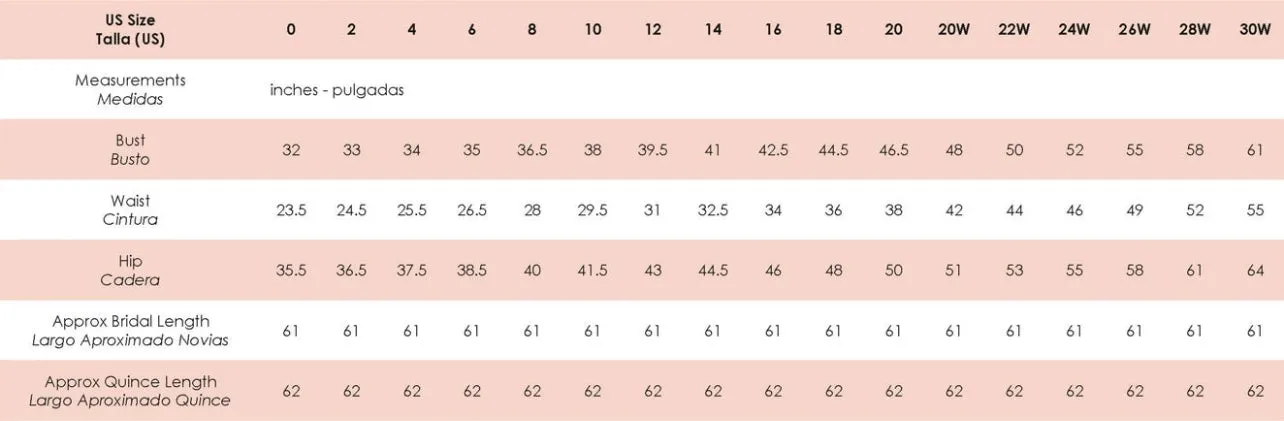Click the Hip Cadera row label
This screenshot has height=421, width=1284.
coord(130,270)
